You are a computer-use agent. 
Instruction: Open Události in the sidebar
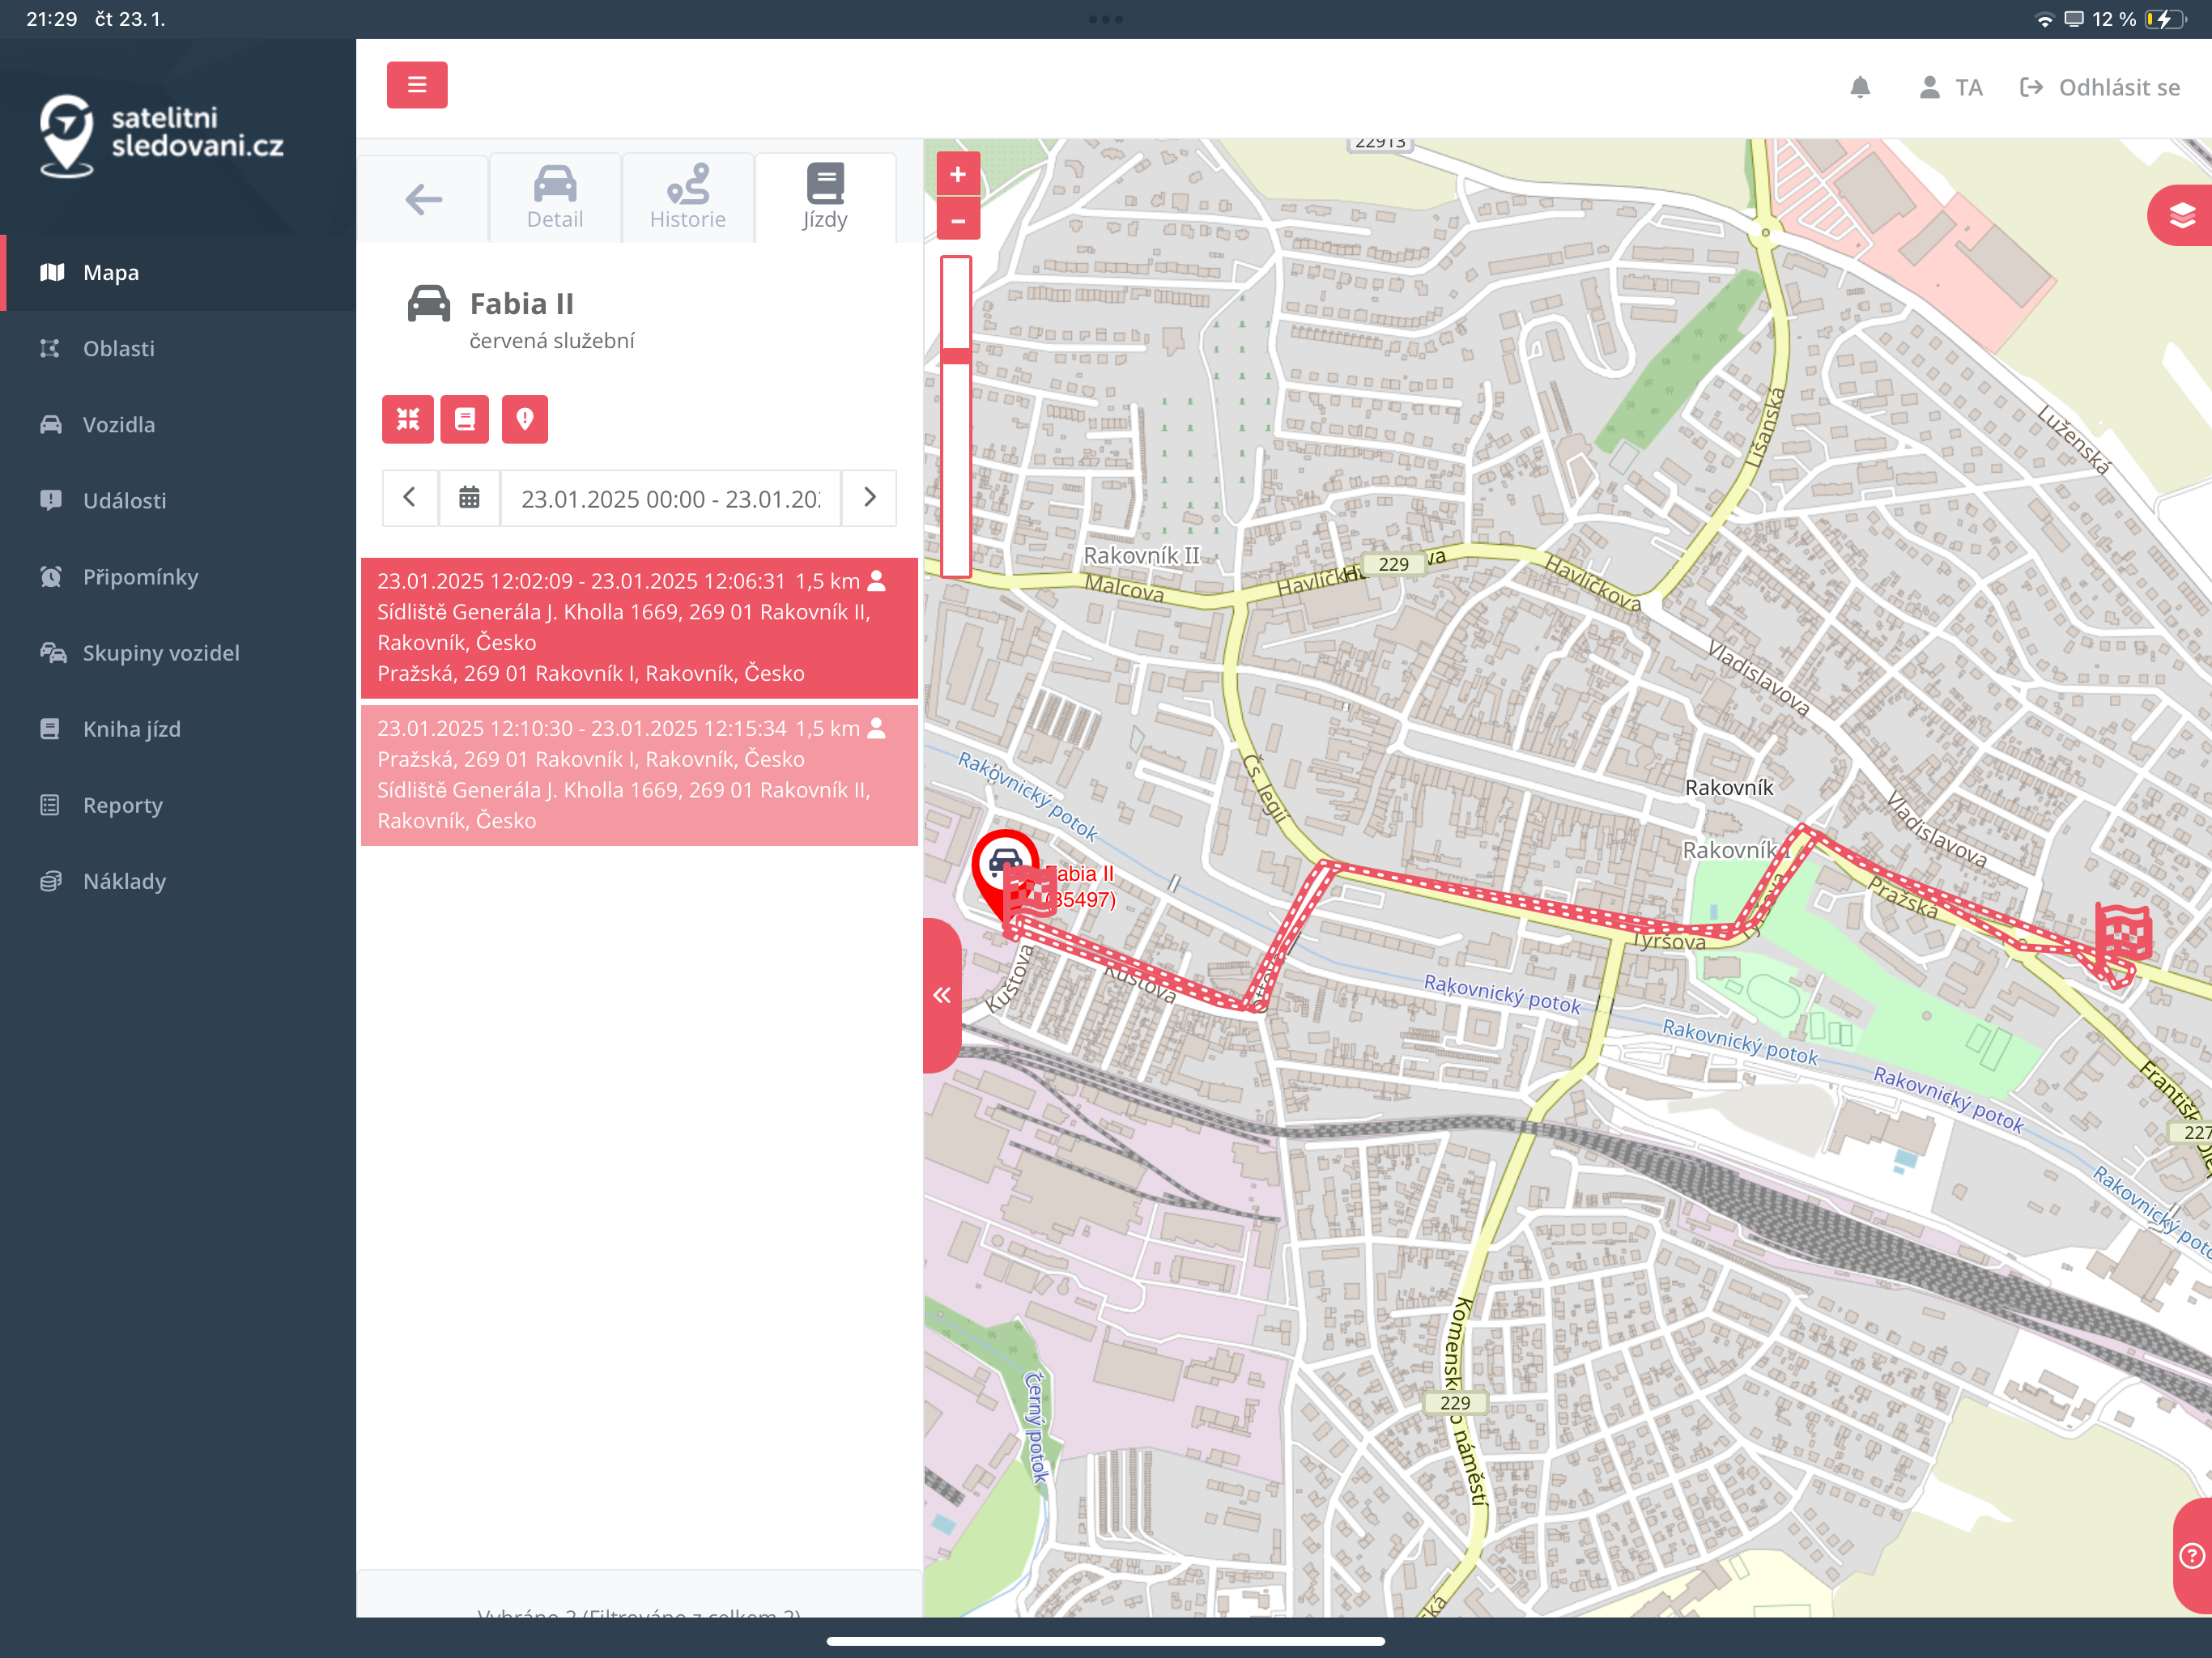(x=178, y=501)
